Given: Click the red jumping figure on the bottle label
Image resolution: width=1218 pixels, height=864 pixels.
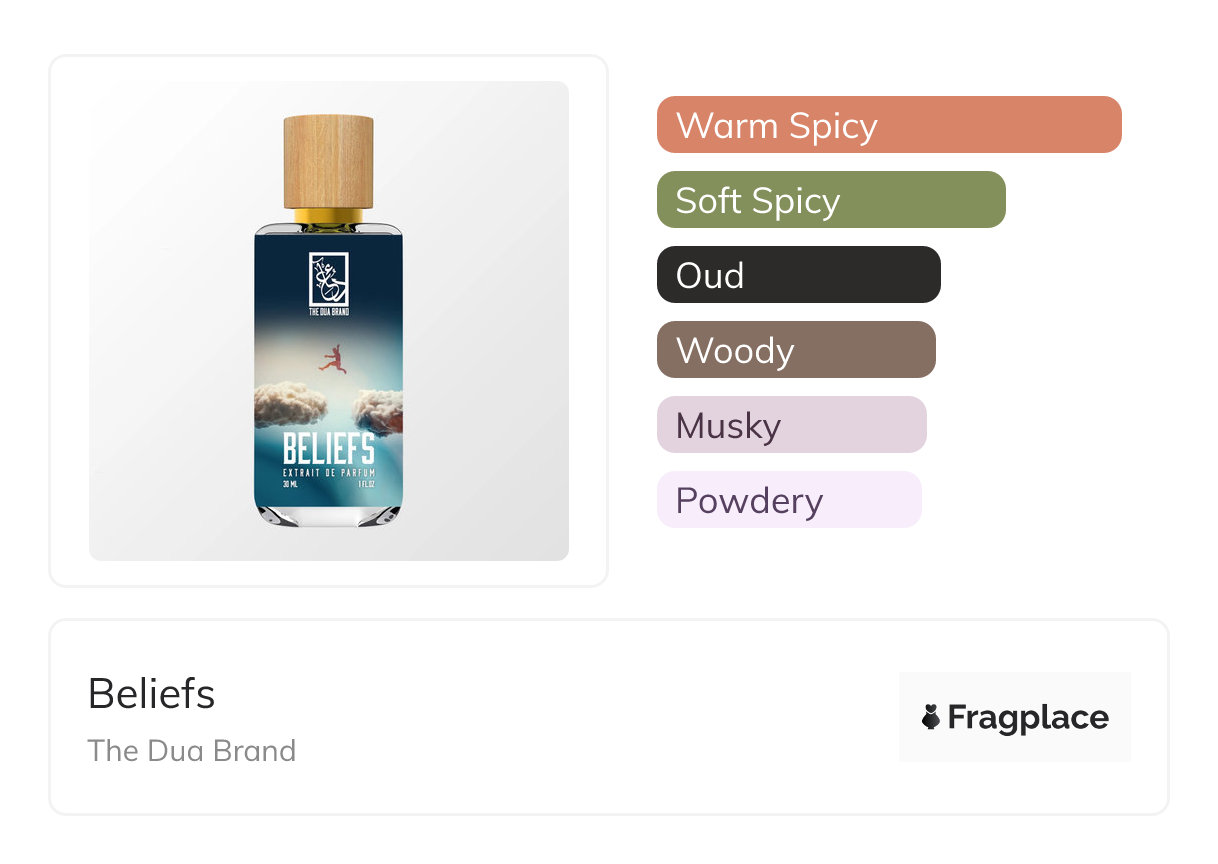Looking at the screenshot, I should pos(332,359).
